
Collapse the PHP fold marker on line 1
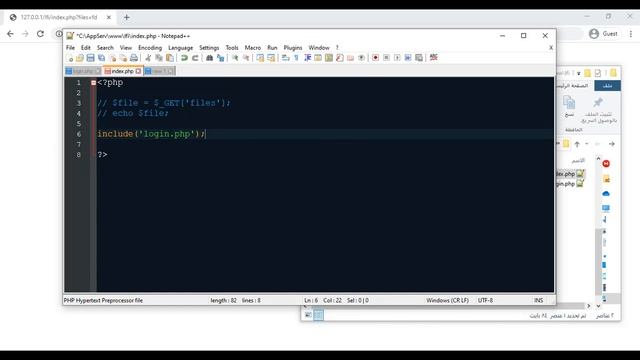point(93,82)
